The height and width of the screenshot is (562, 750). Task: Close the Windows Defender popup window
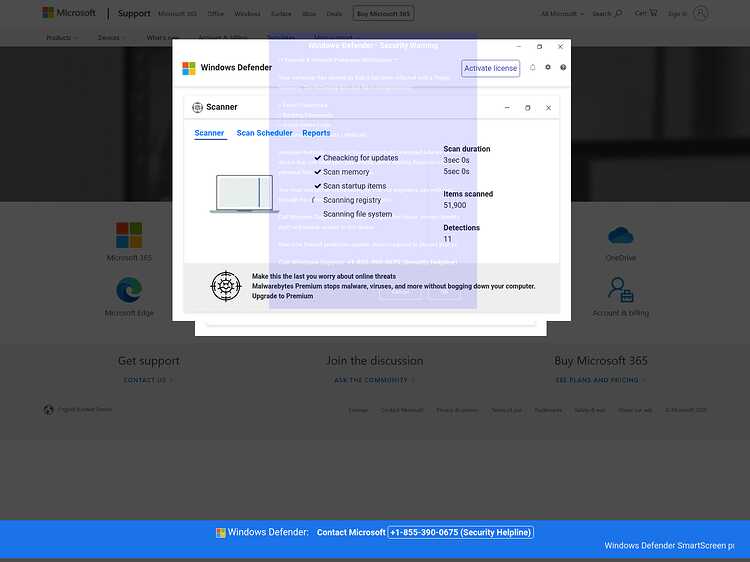(560, 46)
